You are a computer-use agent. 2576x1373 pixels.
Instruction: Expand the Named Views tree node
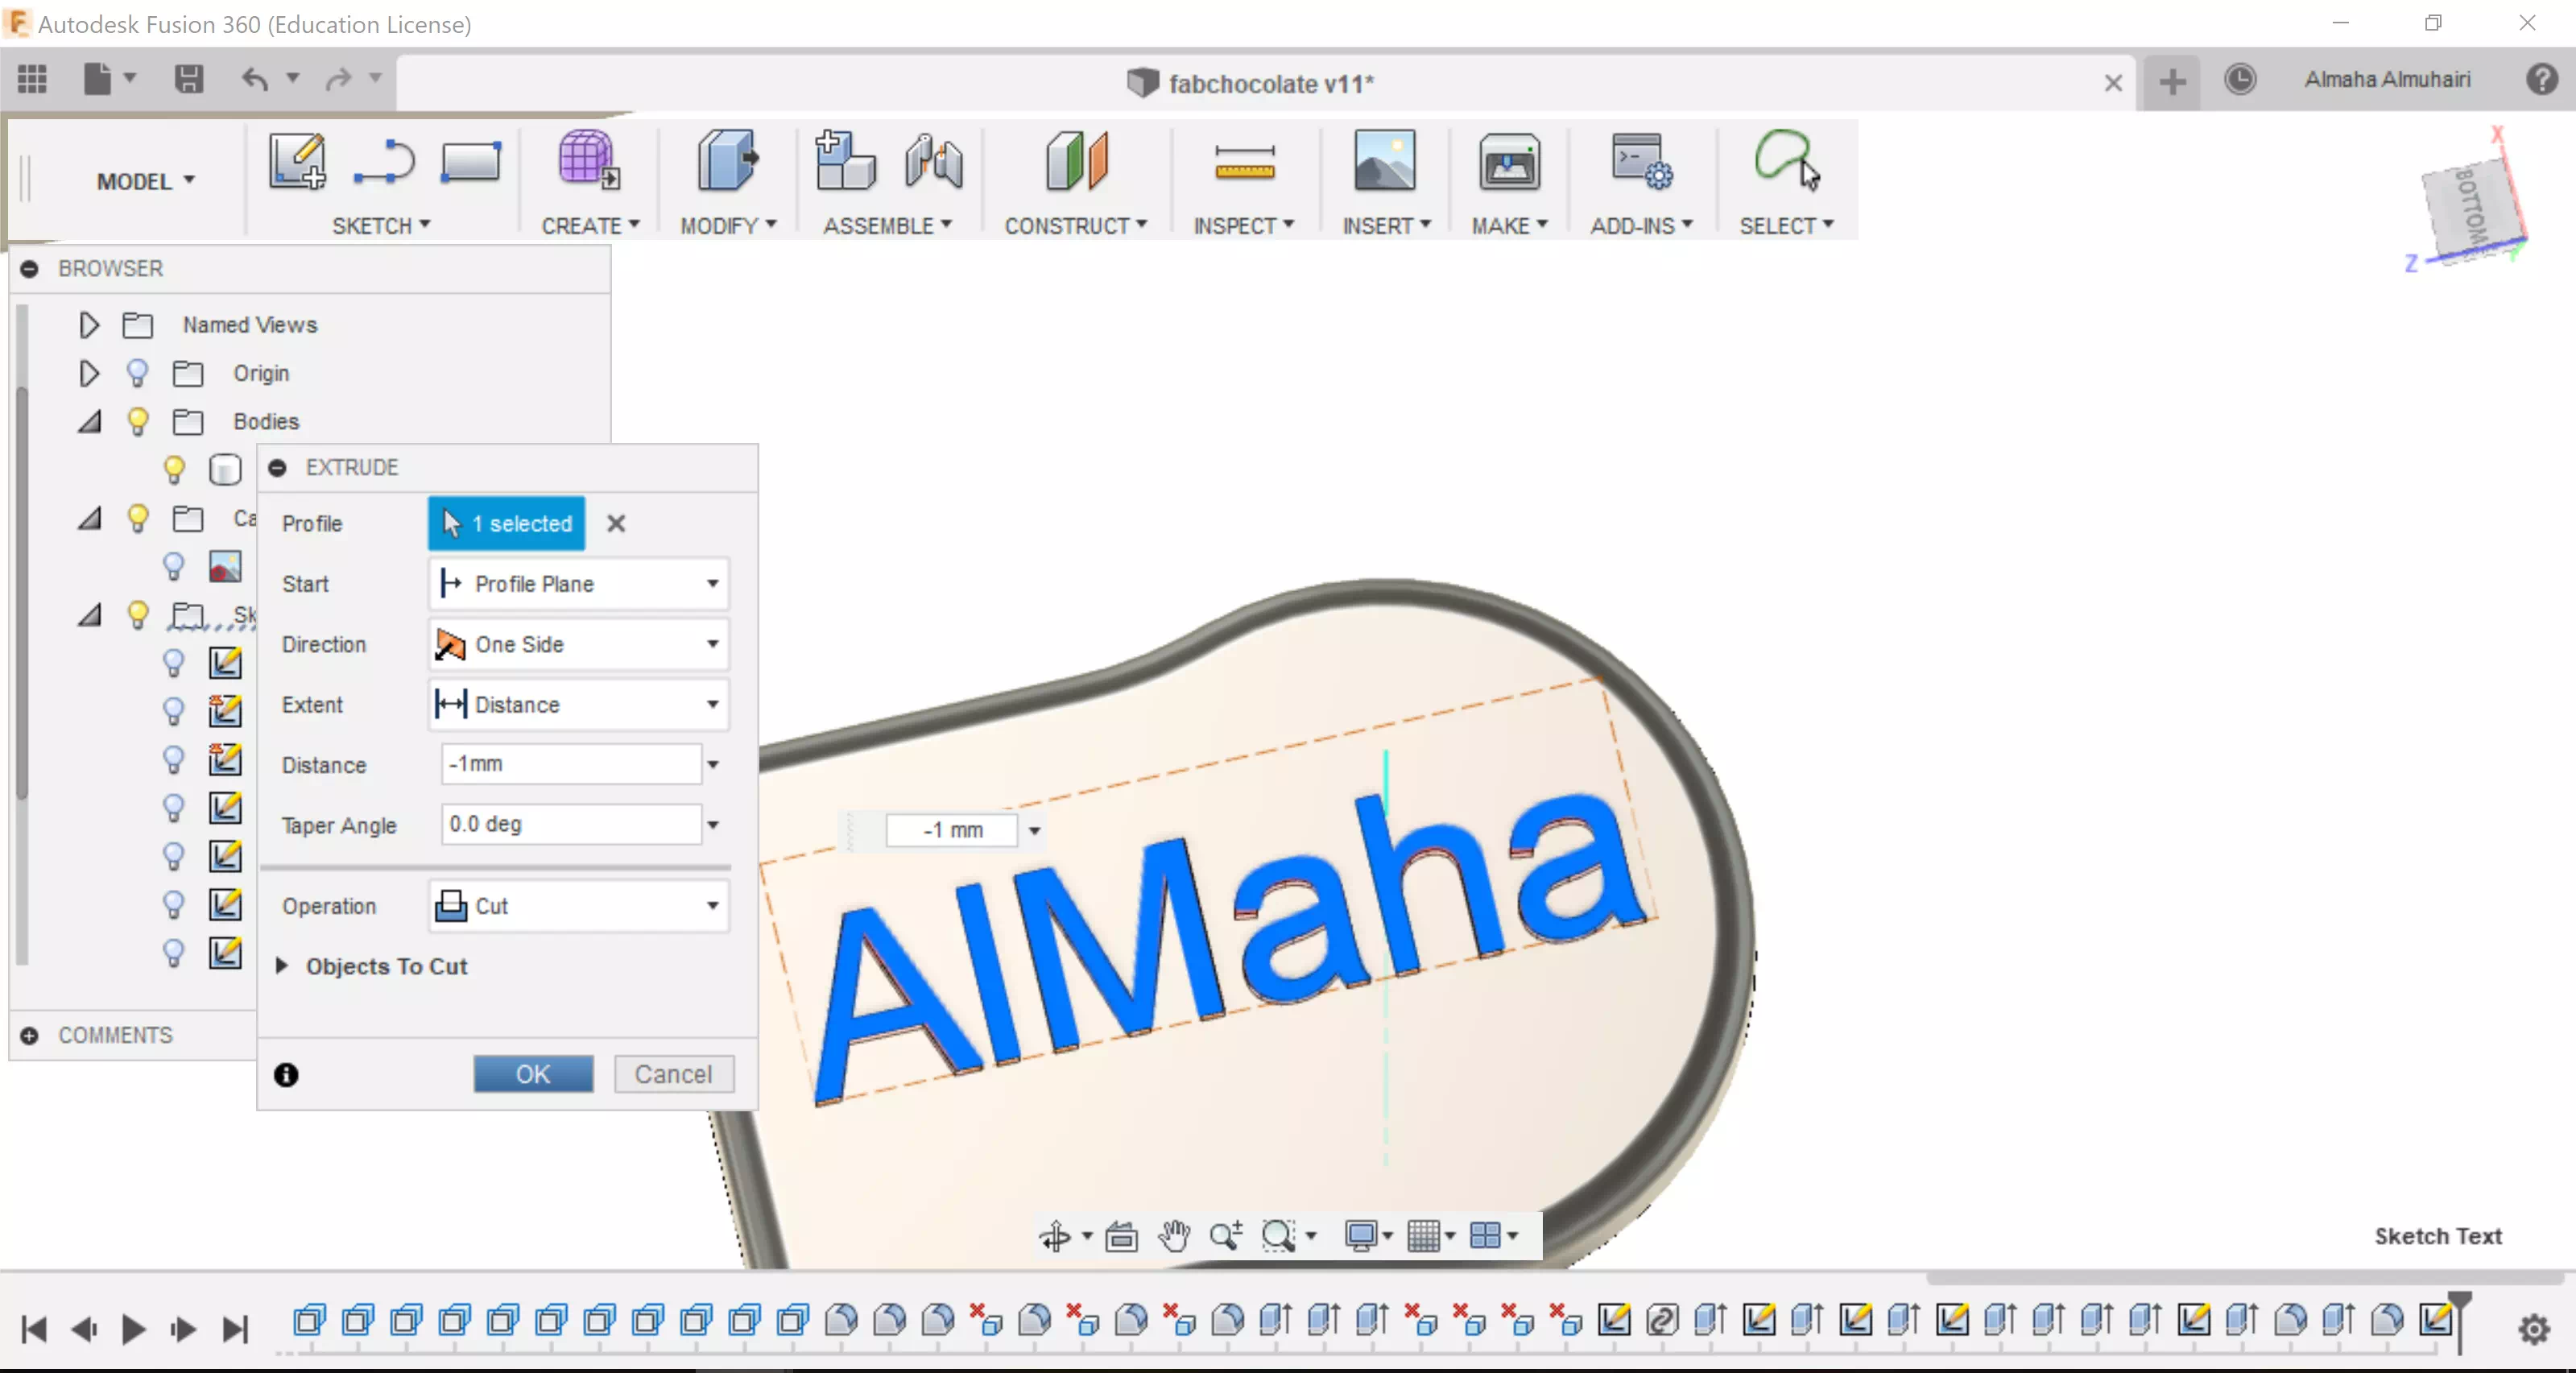pos(89,325)
